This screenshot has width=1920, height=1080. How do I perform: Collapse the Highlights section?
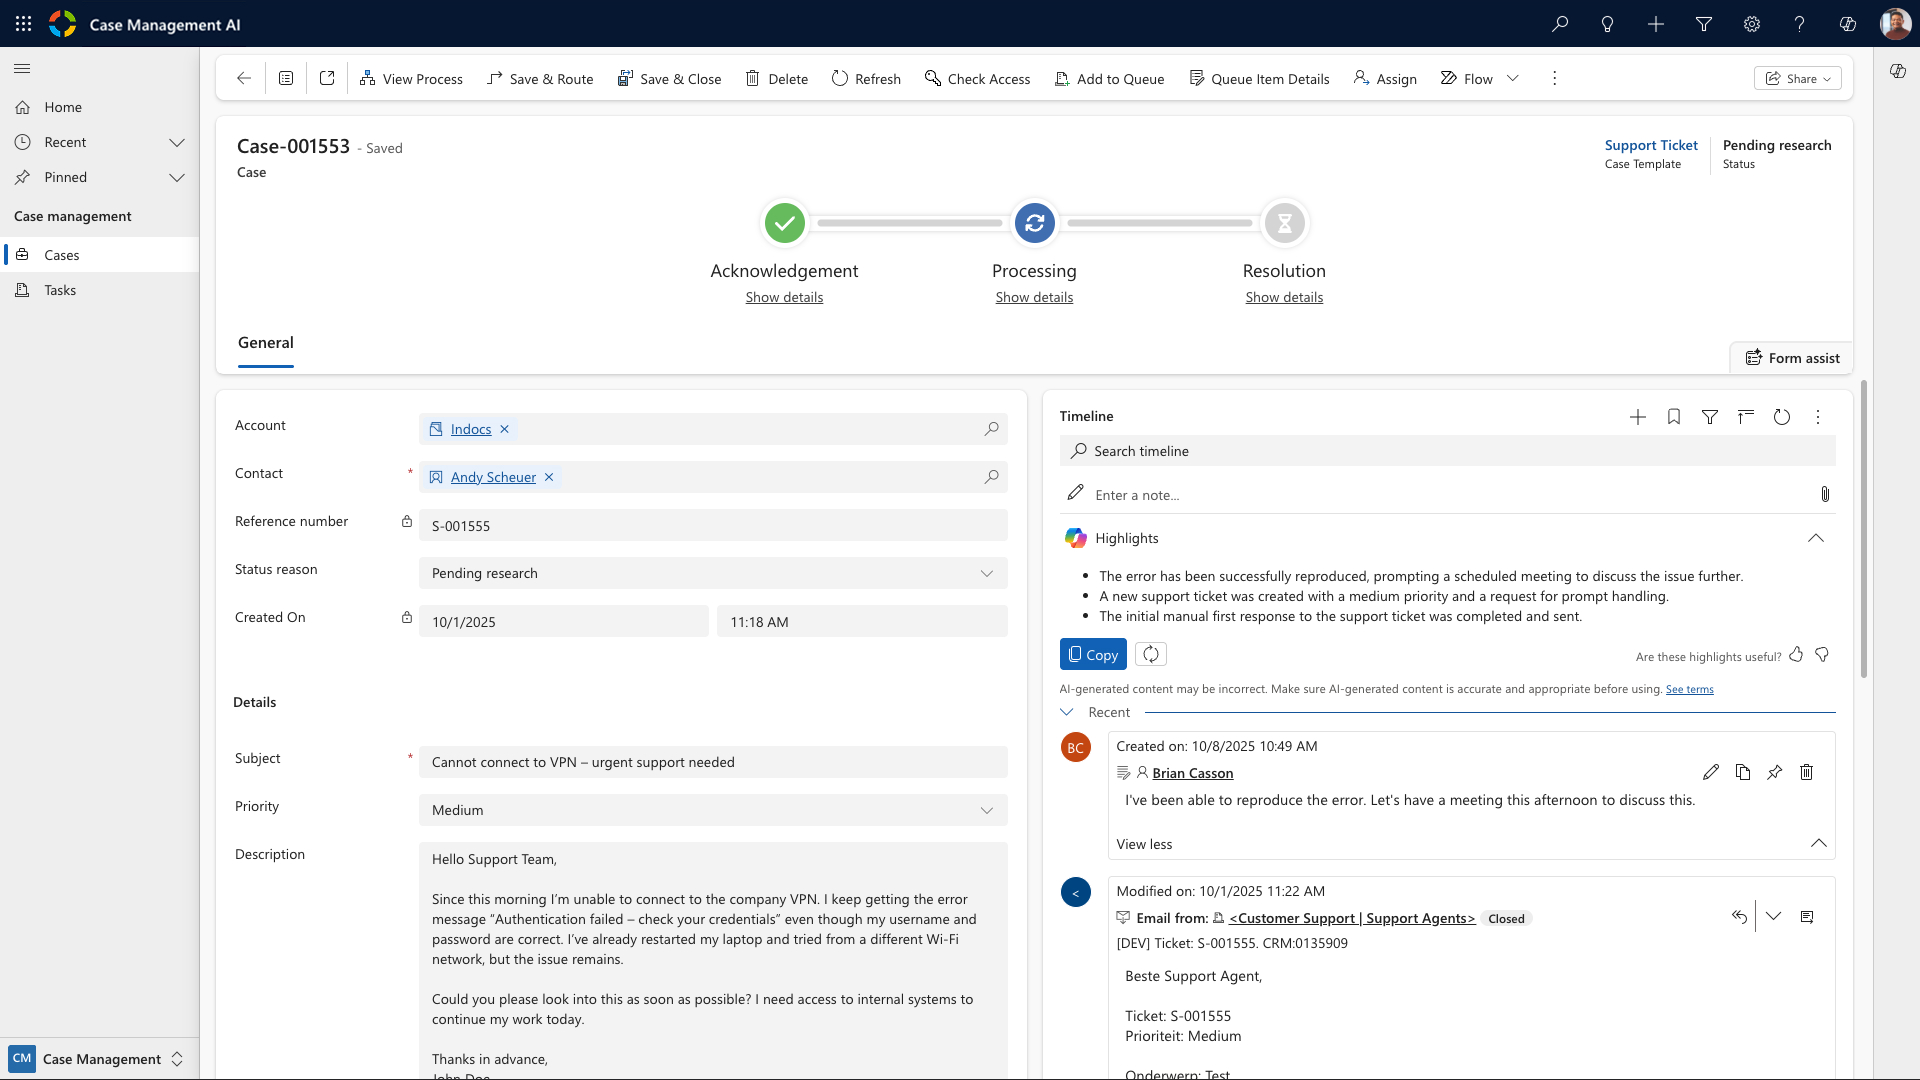[1815, 538]
